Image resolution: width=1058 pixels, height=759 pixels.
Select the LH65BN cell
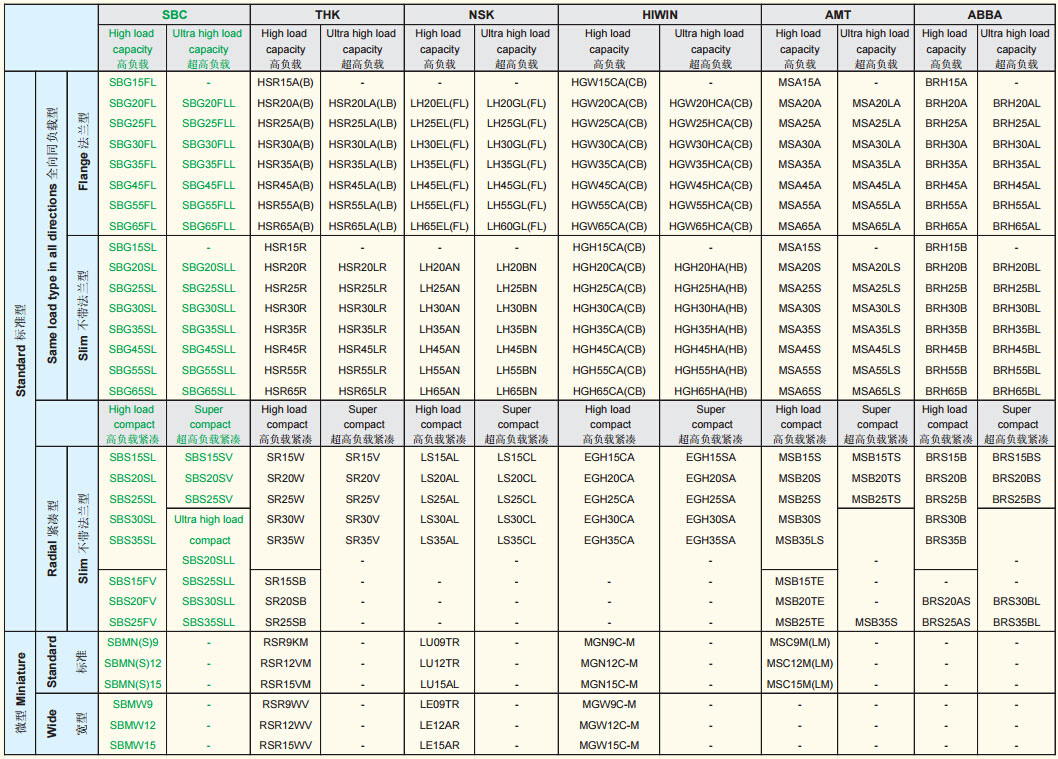(516, 391)
